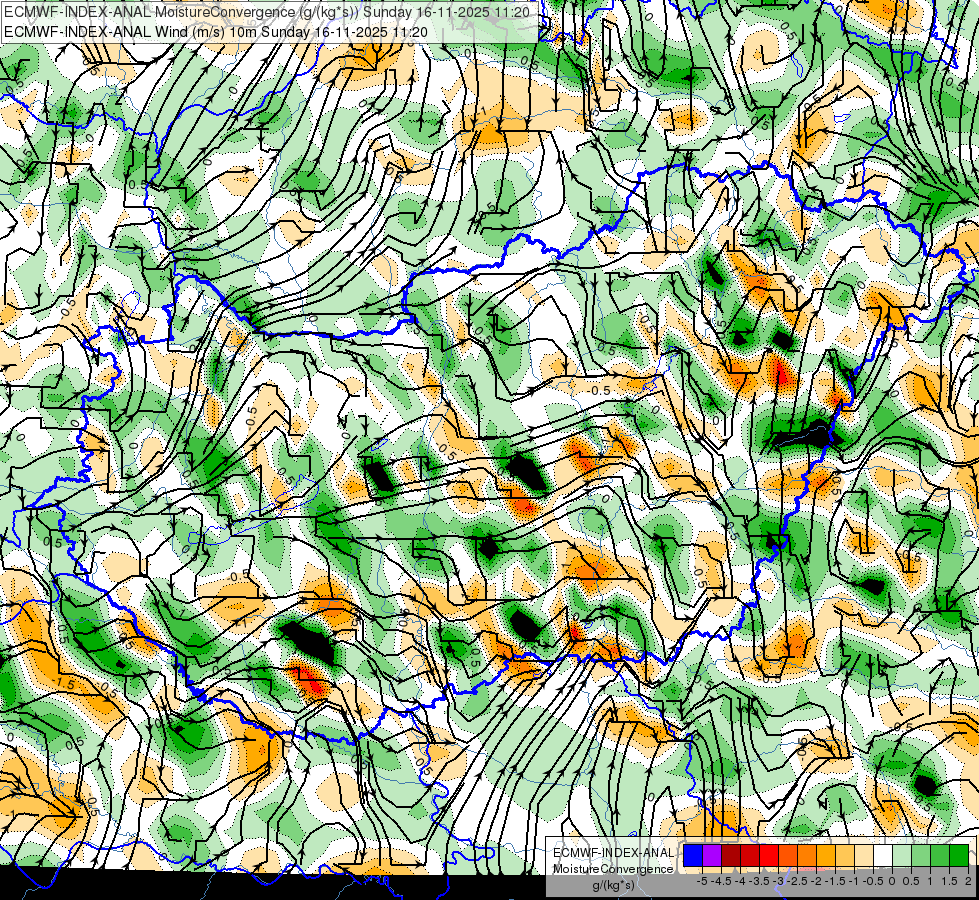Click the -1.5 contour label on the map
The image size is (979, 900).
[64, 685]
